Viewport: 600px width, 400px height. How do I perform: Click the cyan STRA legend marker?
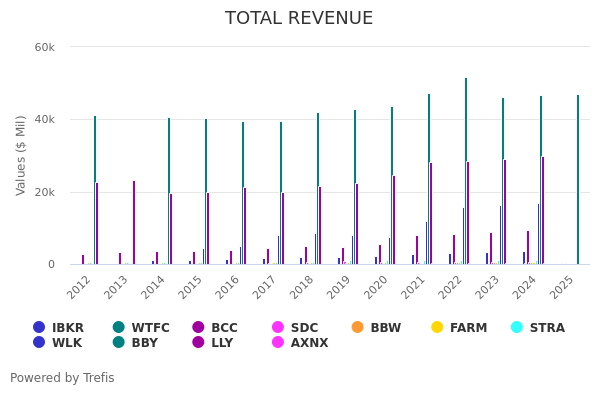[x=517, y=328]
